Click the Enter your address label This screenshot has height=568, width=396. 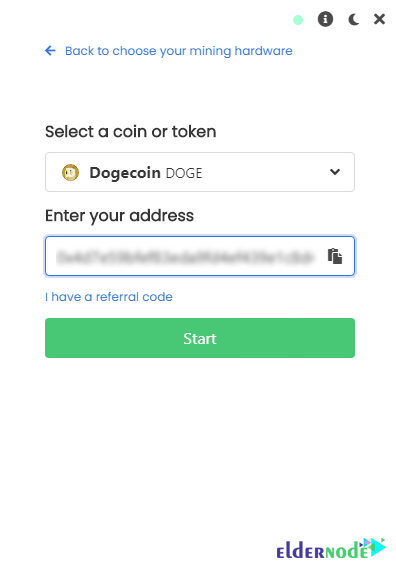pyautogui.click(x=119, y=216)
